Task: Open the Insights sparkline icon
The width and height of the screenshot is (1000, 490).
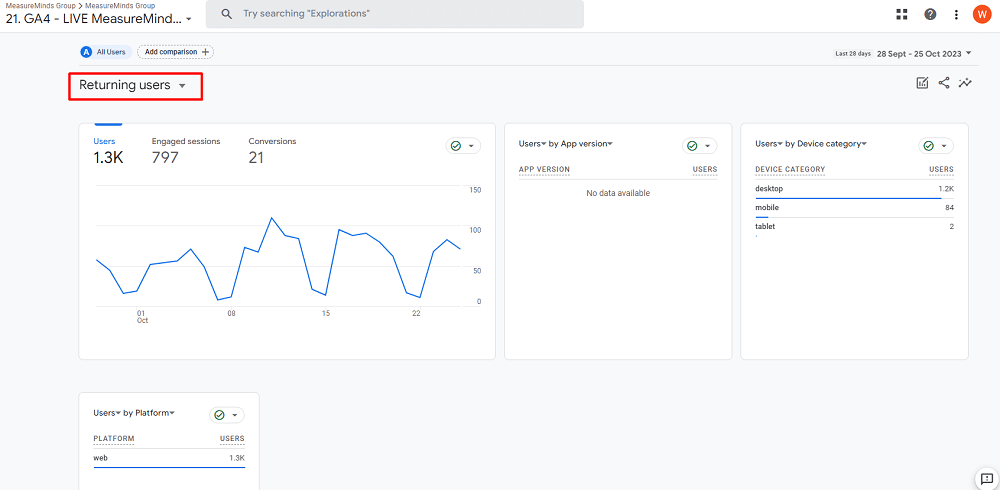Action: pos(966,83)
